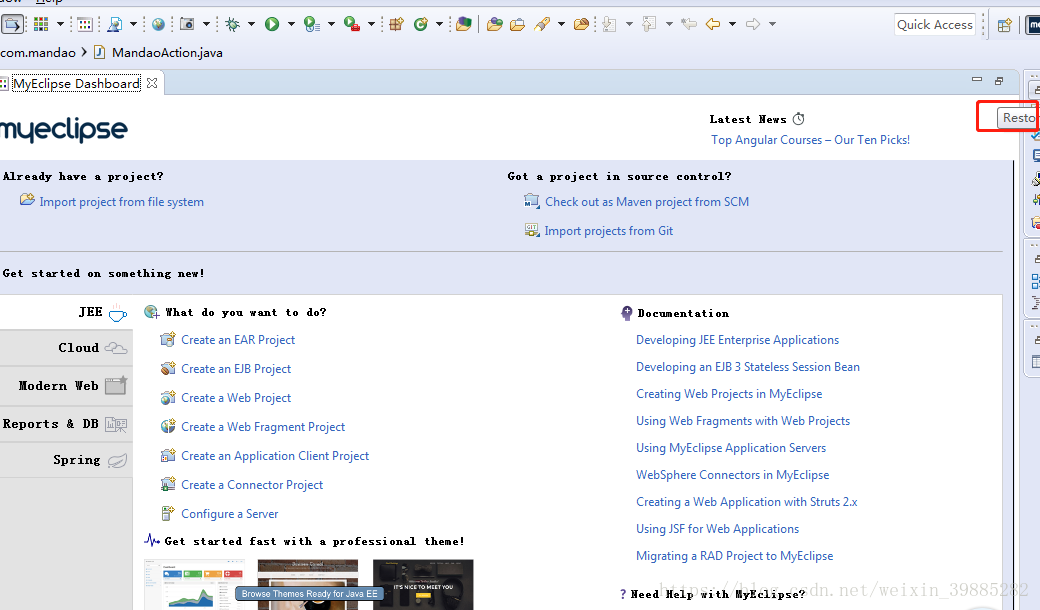Click the dashboard analytics theme thumbnail
Viewport: 1040px width, 610px height.
pyautogui.click(x=194, y=584)
